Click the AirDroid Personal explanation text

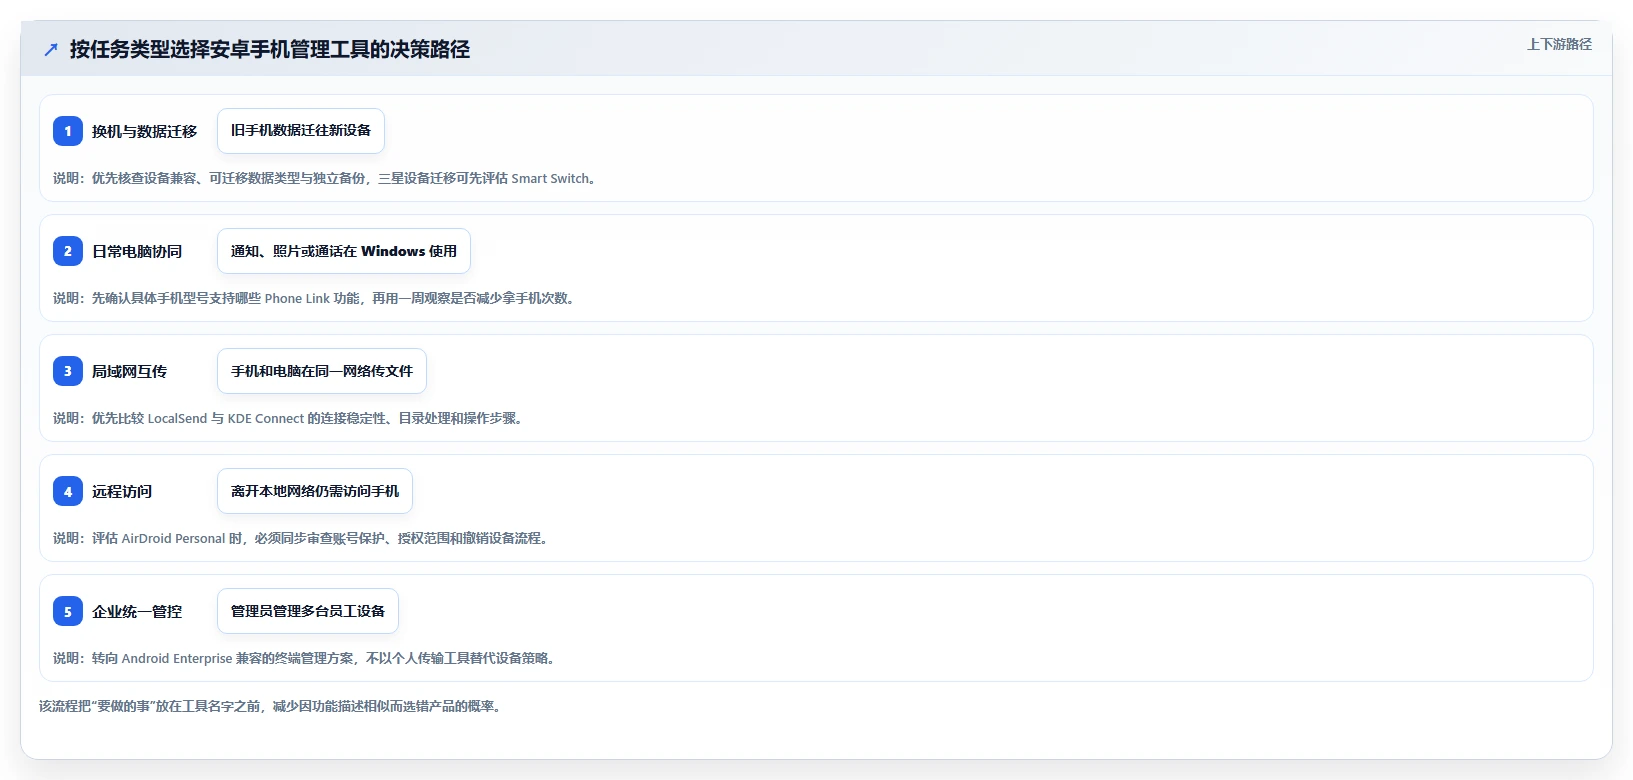coord(302,538)
